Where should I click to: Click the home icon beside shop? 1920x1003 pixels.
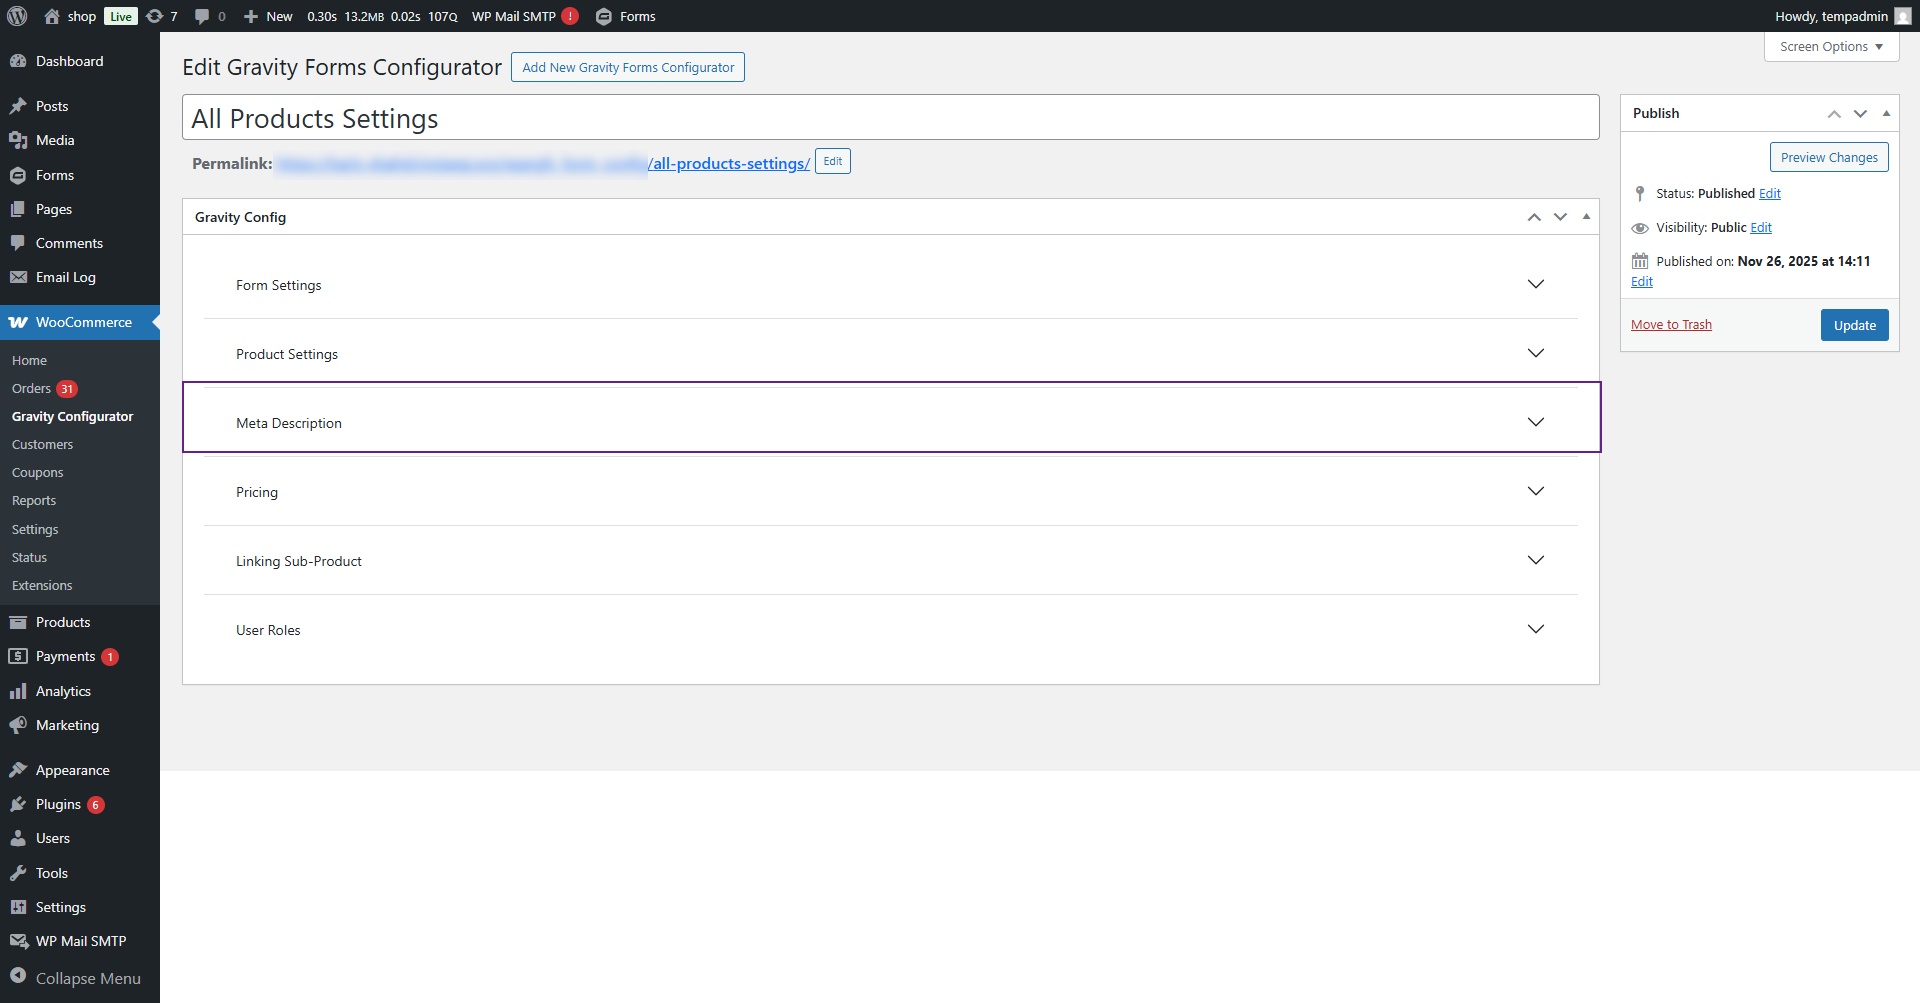[x=52, y=16]
